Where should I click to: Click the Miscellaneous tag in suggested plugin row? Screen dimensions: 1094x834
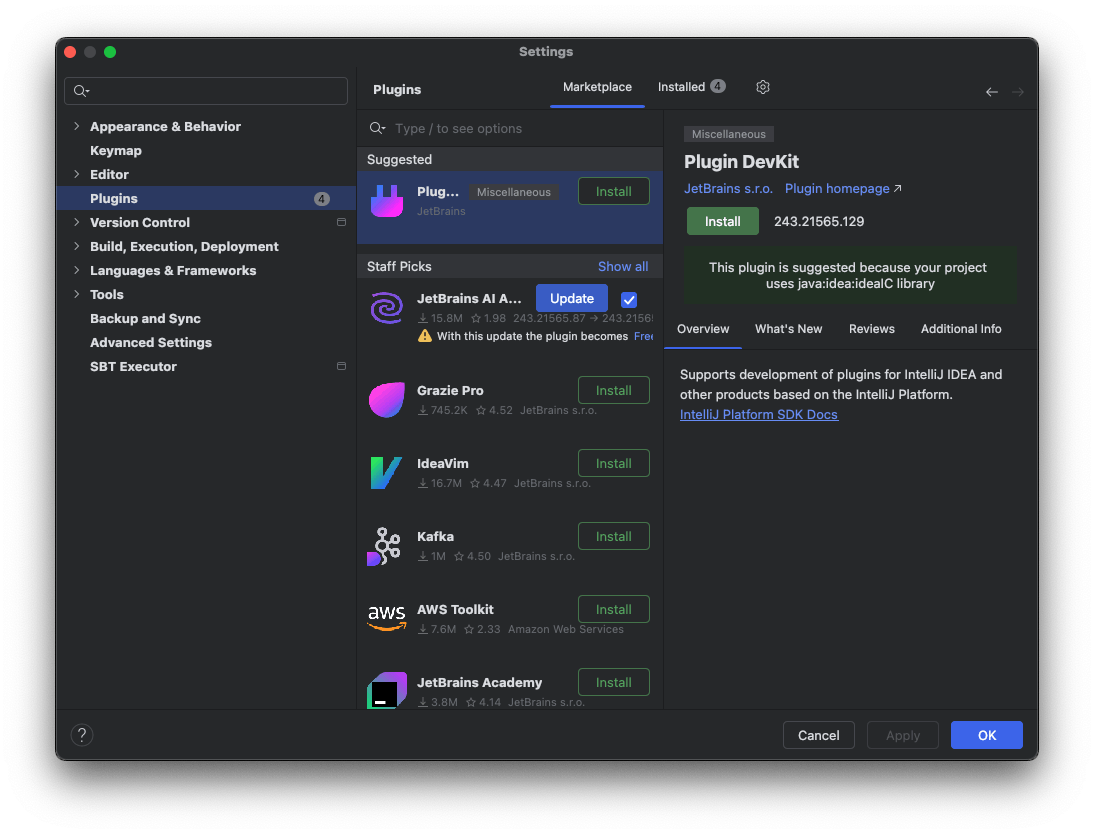click(x=514, y=192)
